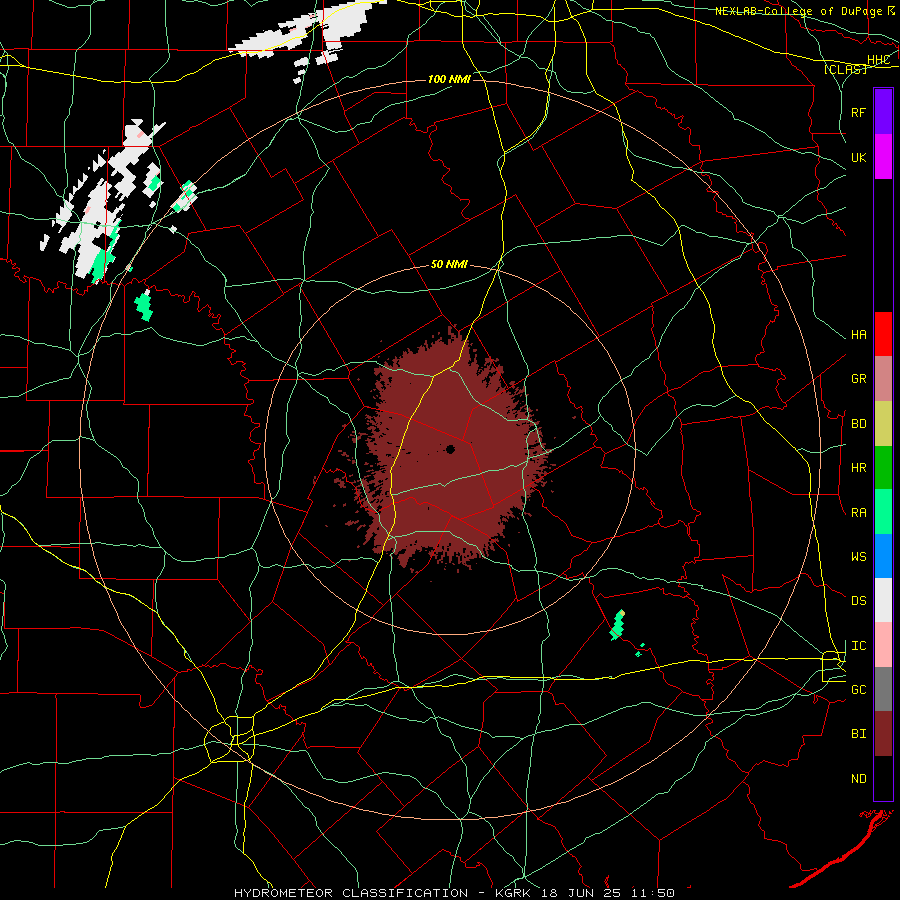Click the "ND" legend label
The width and height of the screenshot is (900, 900).
[858, 779]
